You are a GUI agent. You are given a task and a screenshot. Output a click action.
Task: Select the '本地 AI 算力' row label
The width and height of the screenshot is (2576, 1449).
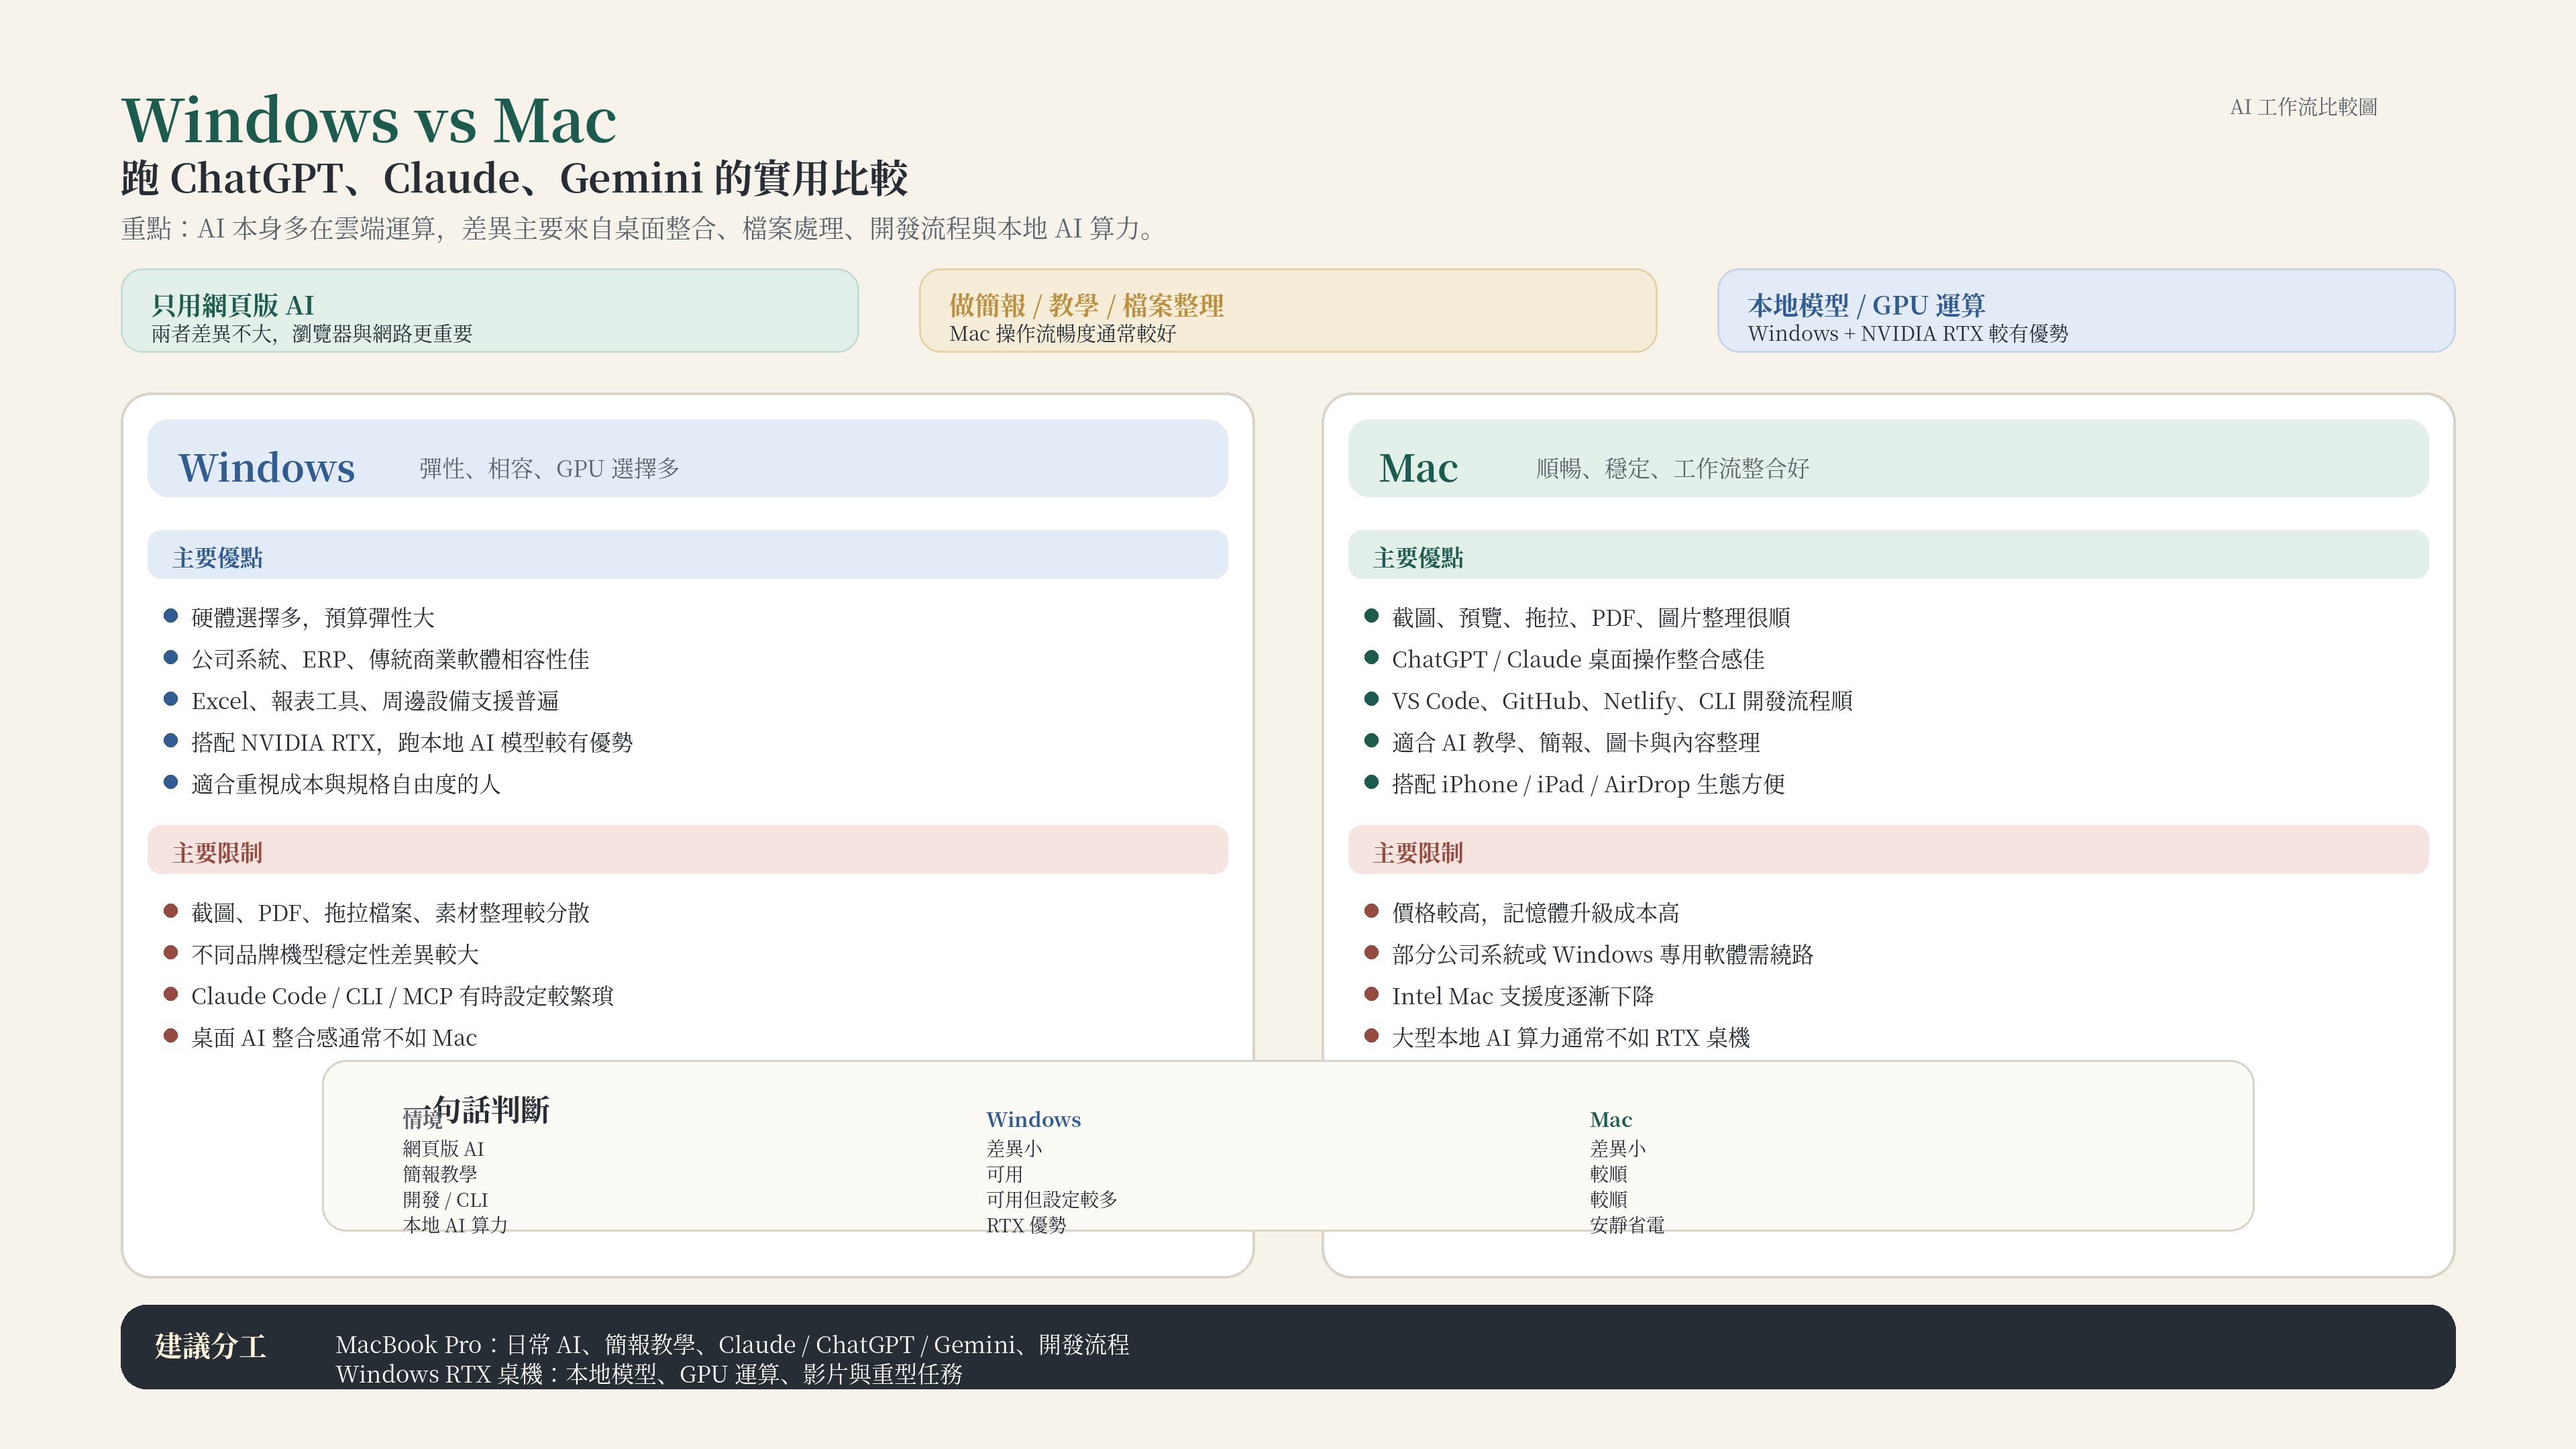click(455, 1224)
